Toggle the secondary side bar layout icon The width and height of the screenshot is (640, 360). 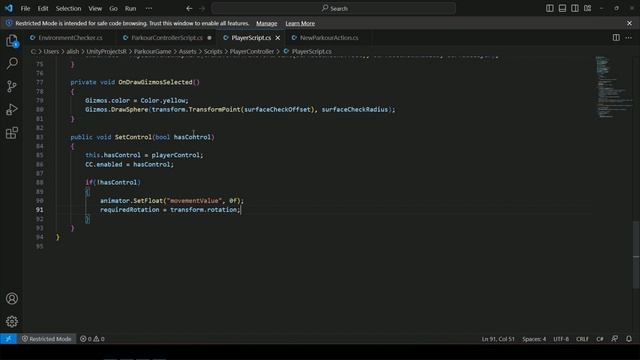pyautogui.click(x=575, y=8)
